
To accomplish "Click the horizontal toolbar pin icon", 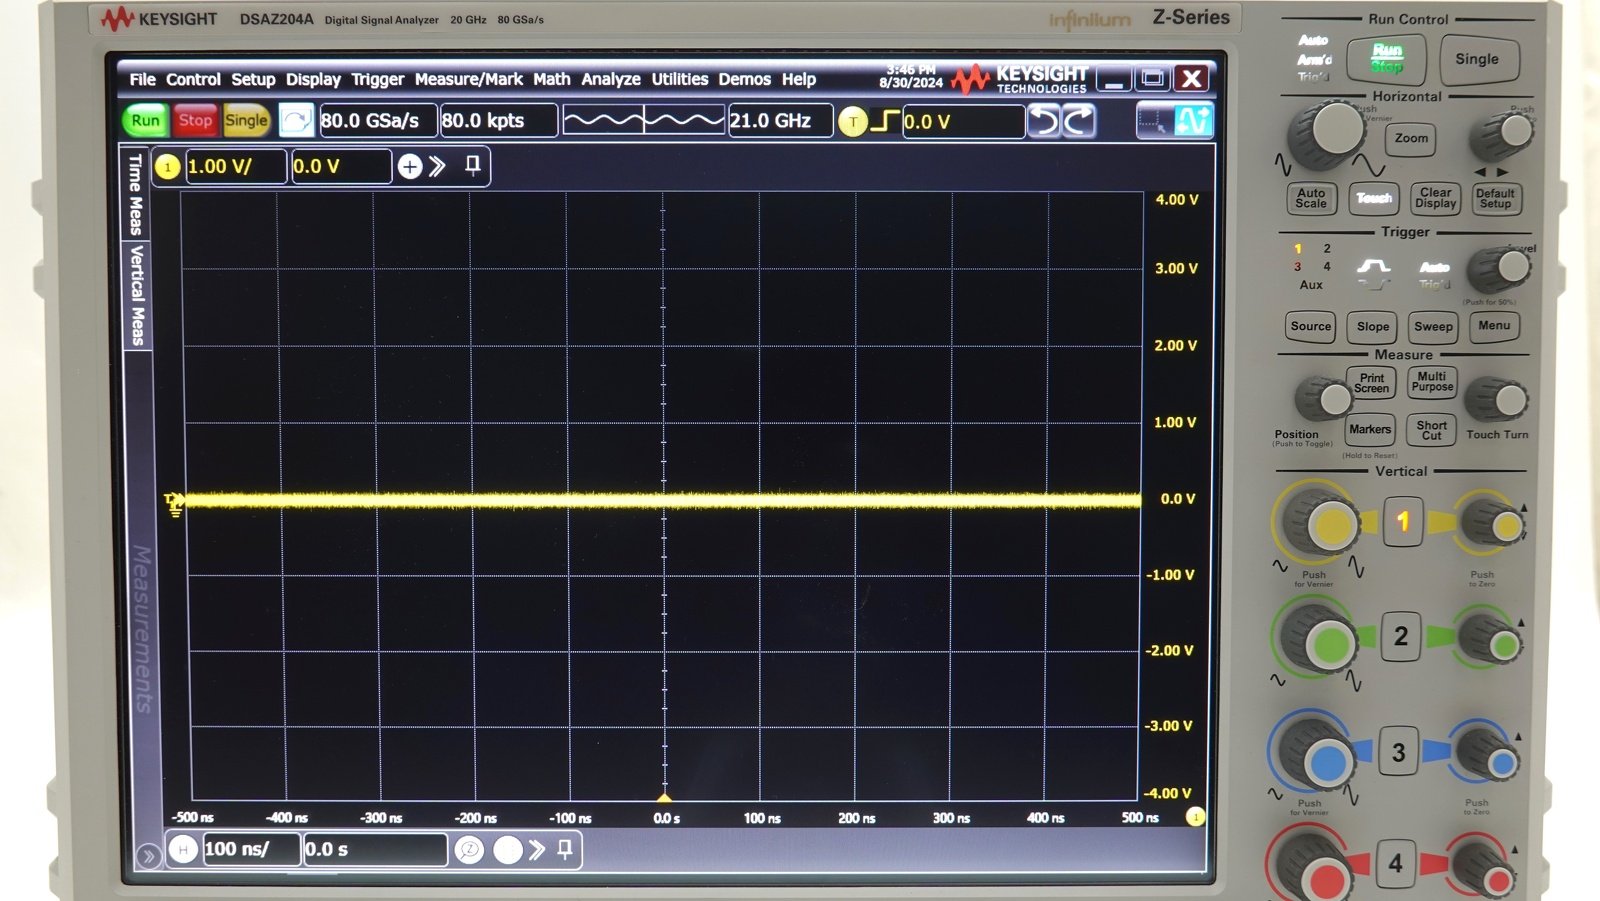I will coord(565,849).
